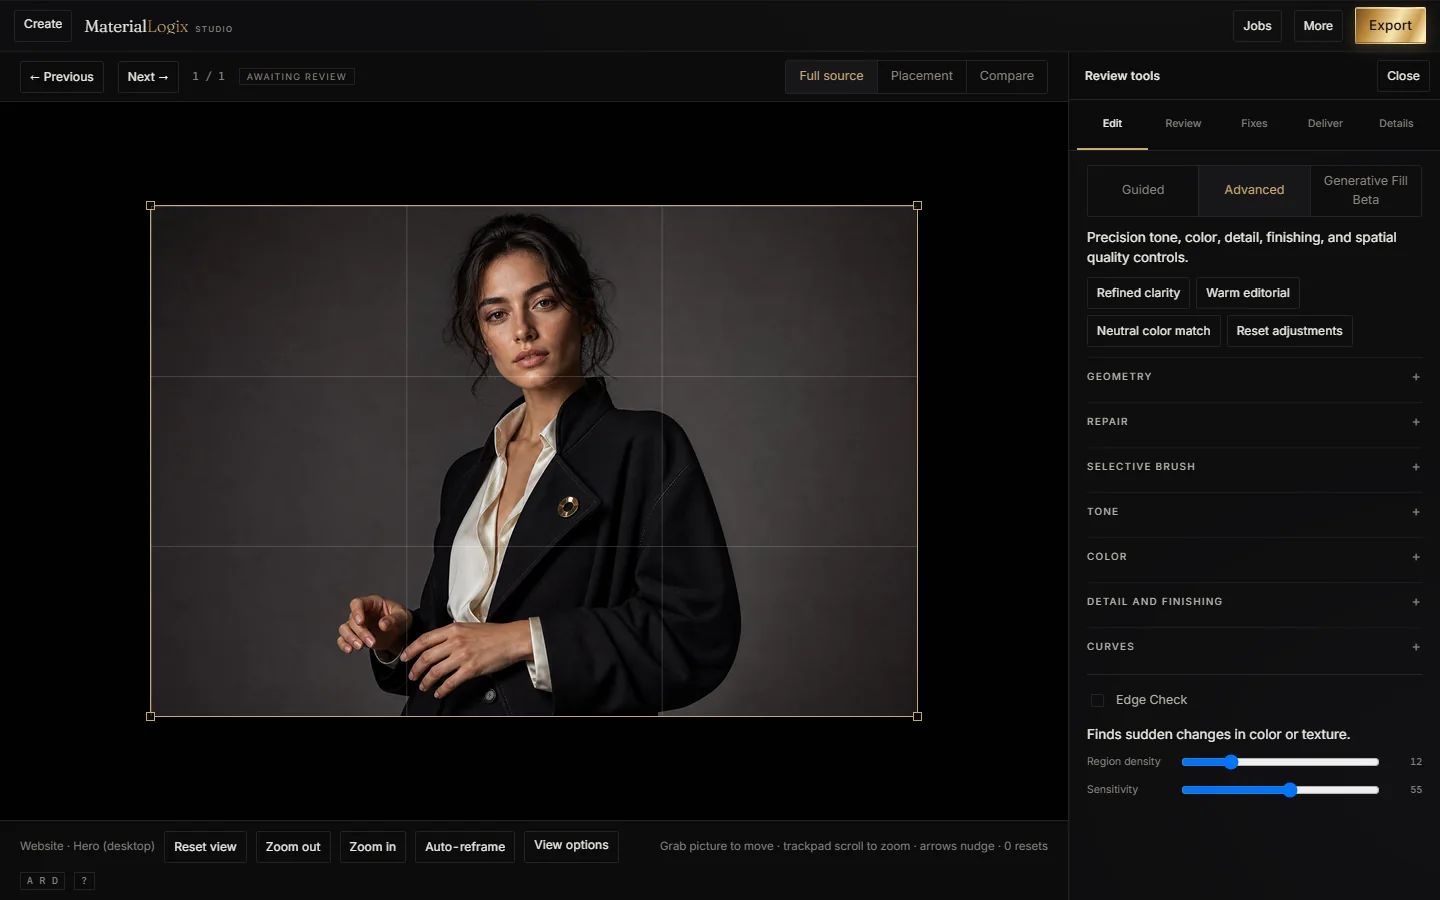Viewport: 1440px width, 900px height.
Task: Click Reset view
Action: coord(205,847)
